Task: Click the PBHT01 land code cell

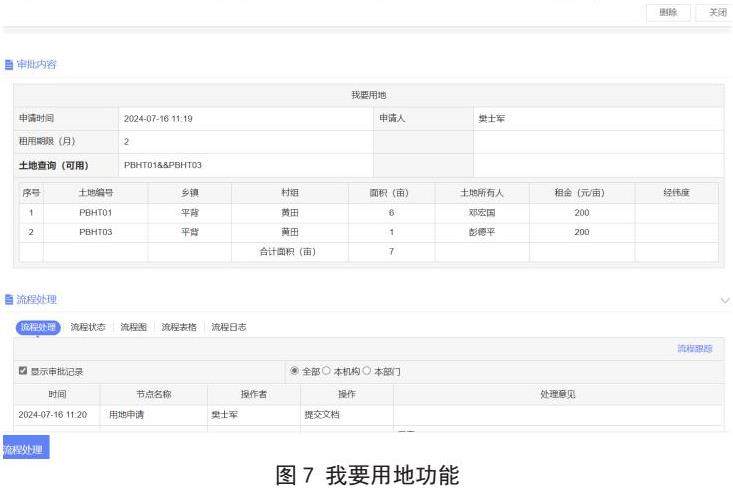Action: (x=96, y=213)
